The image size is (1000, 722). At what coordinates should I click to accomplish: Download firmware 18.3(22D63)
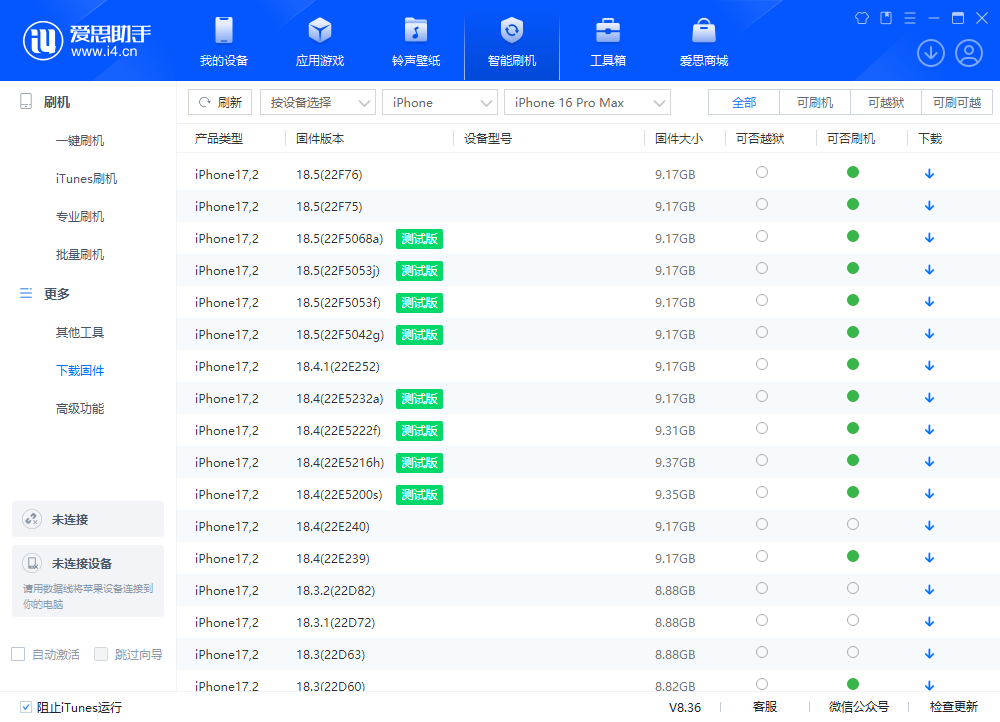coord(929,654)
